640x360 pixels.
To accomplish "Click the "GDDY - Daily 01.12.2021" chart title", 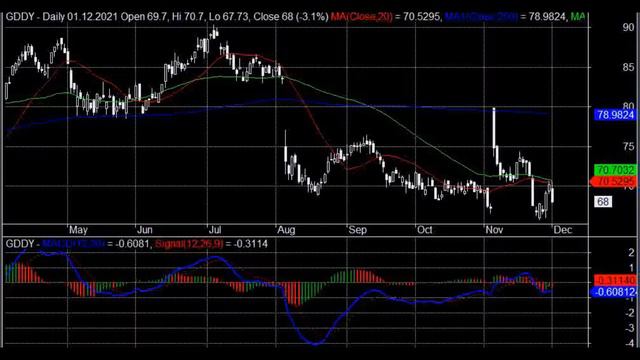I will (x=62, y=17).
